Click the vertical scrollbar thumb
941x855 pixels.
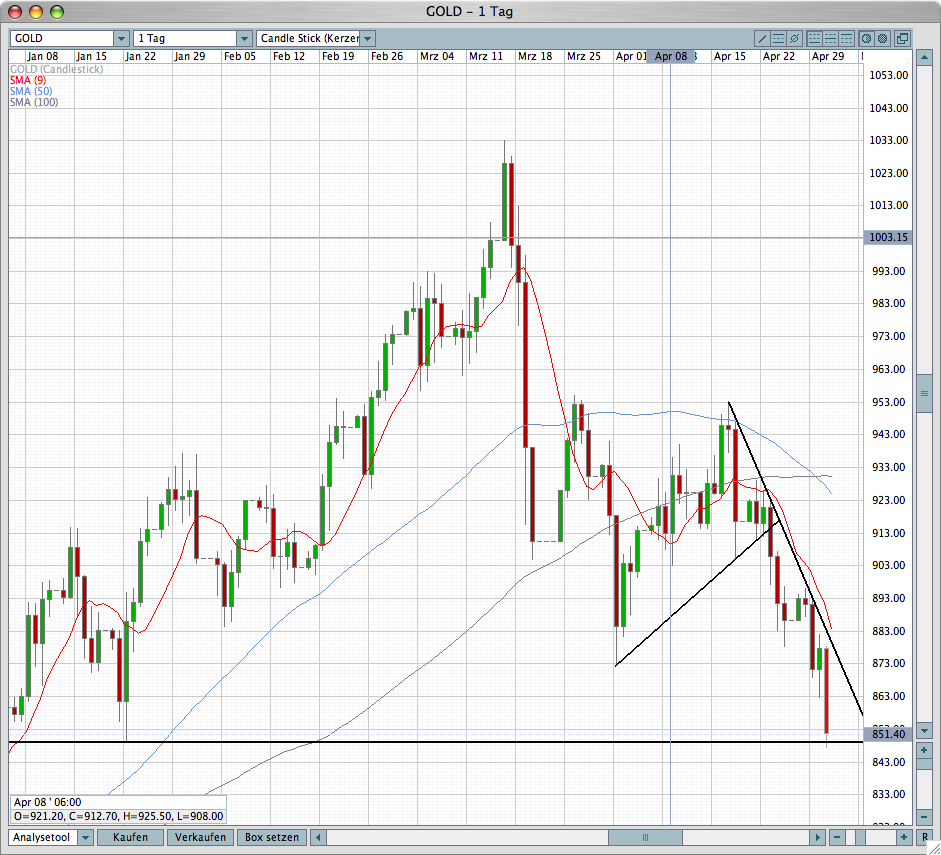coord(924,394)
